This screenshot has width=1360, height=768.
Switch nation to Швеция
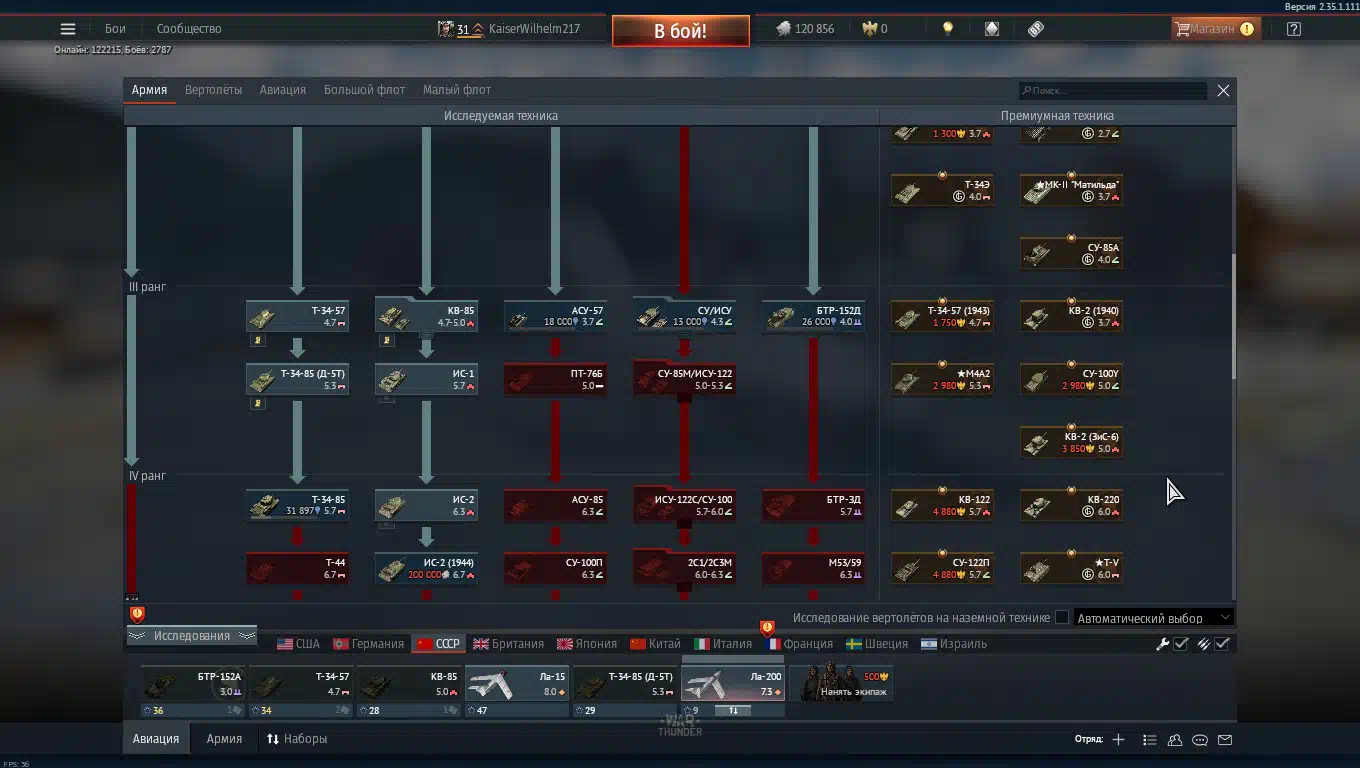877,644
